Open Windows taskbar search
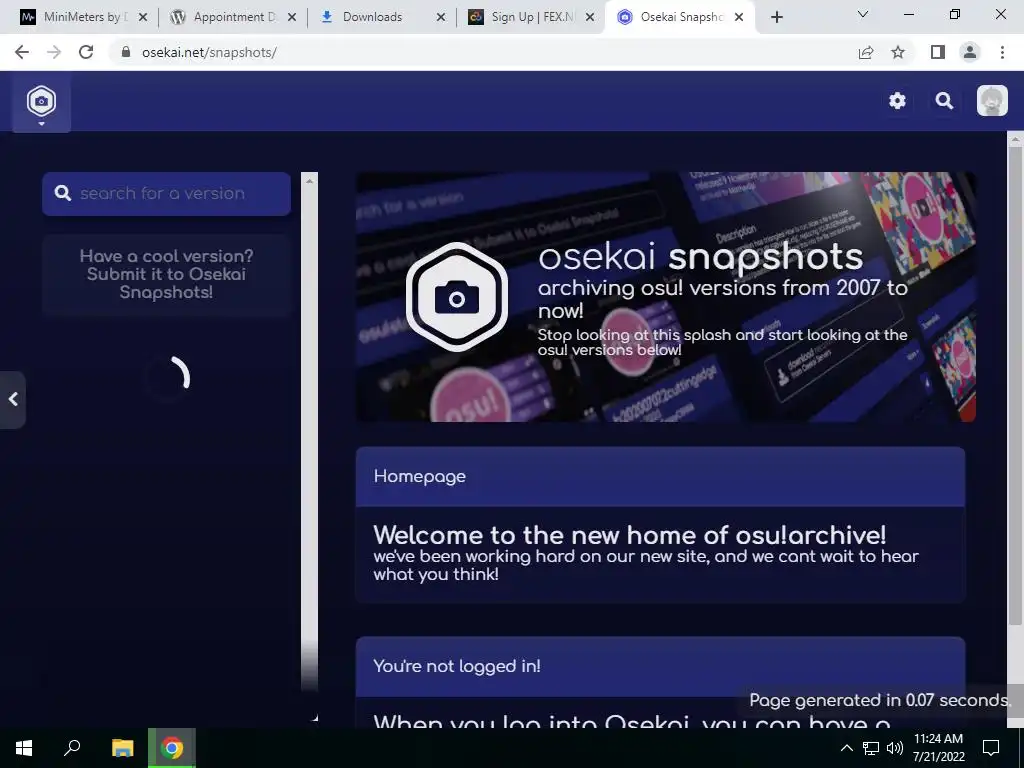This screenshot has width=1024, height=768. 72,748
